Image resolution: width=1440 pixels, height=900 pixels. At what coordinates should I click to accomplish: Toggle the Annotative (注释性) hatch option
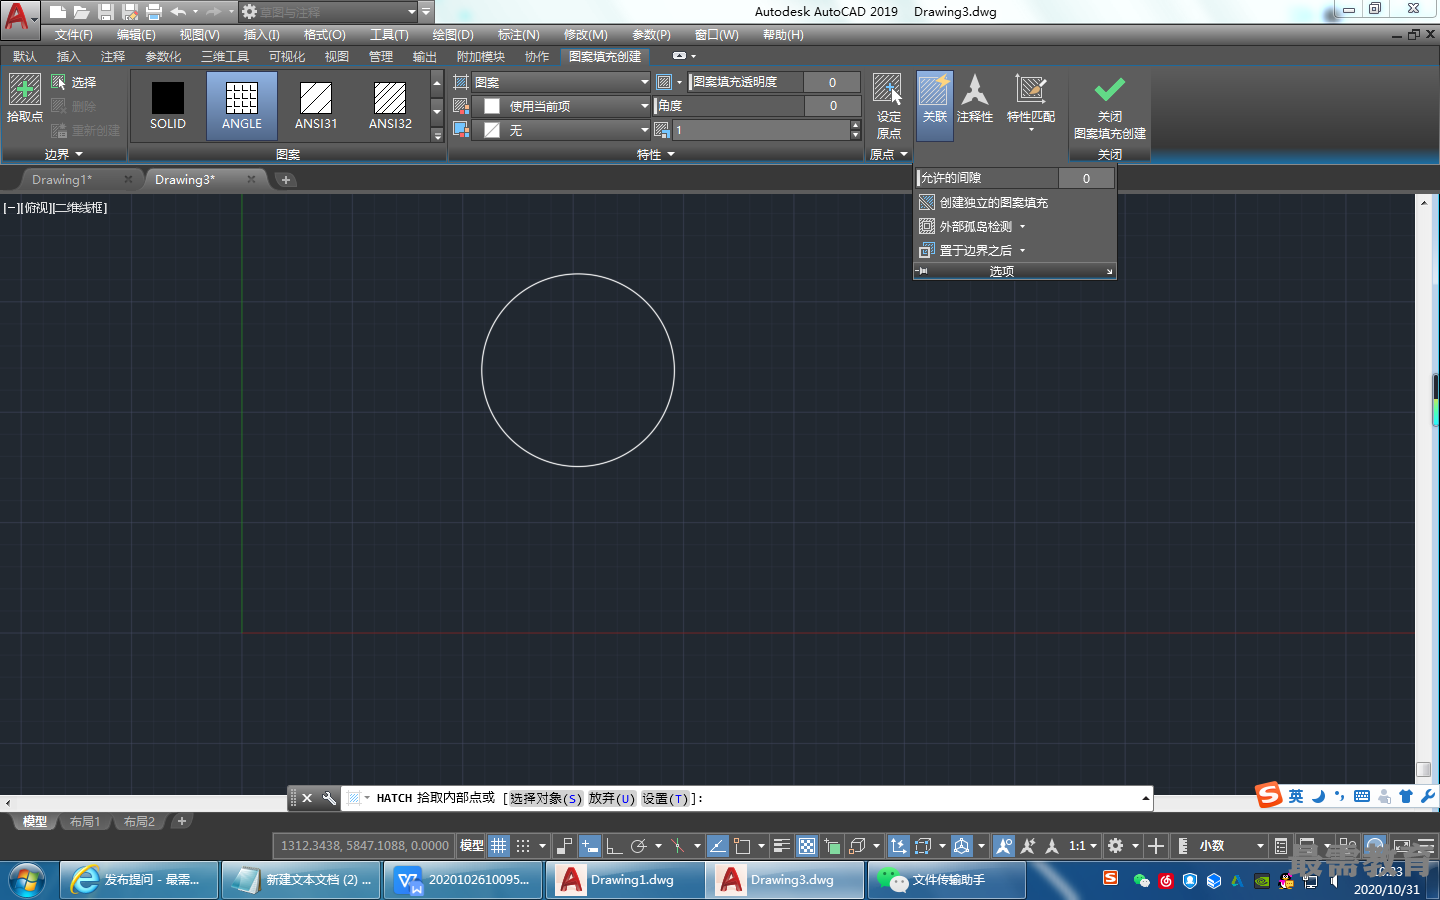[975, 100]
